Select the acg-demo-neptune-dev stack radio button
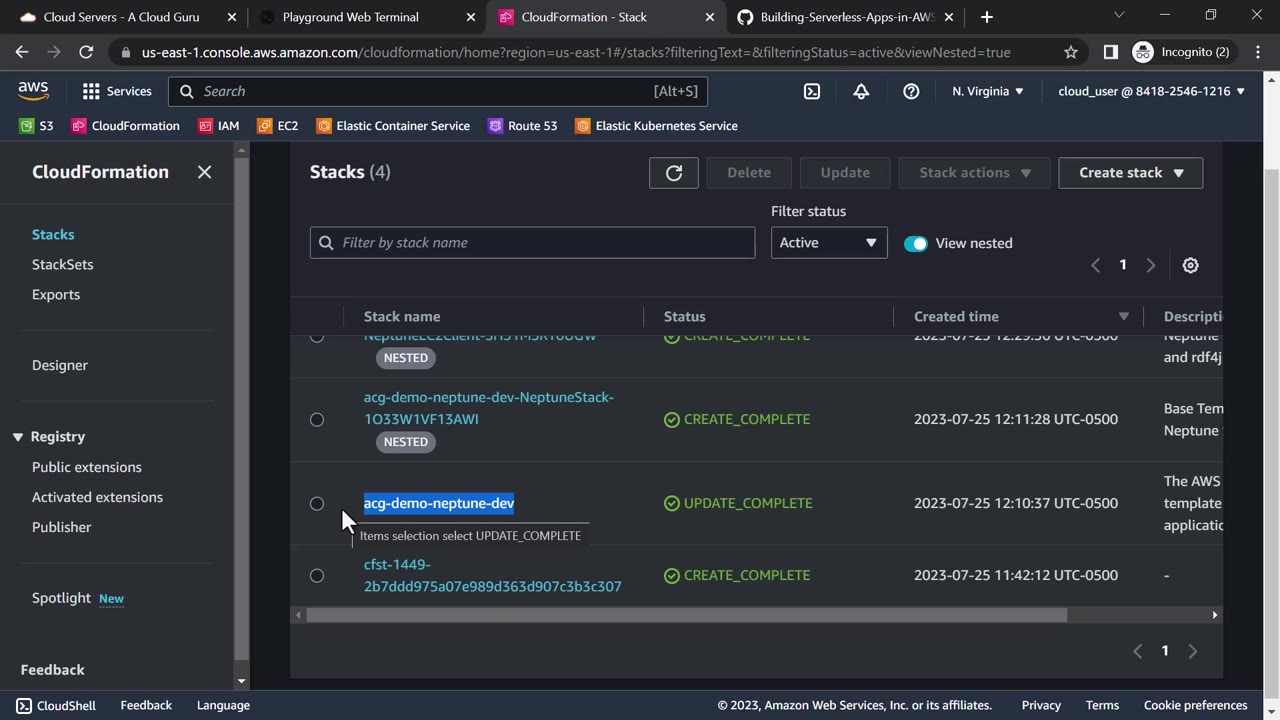This screenshot has height=720, width=1280. point(317,503)
